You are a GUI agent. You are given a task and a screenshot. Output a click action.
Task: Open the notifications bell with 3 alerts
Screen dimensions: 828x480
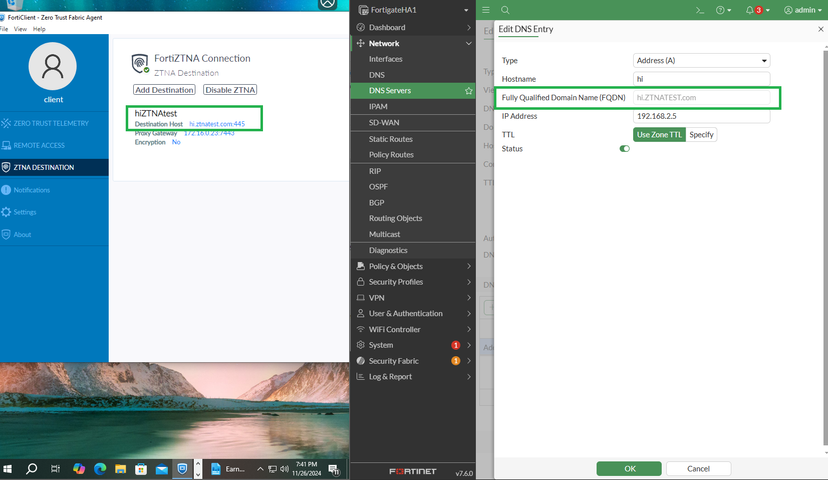pos(757,10)
